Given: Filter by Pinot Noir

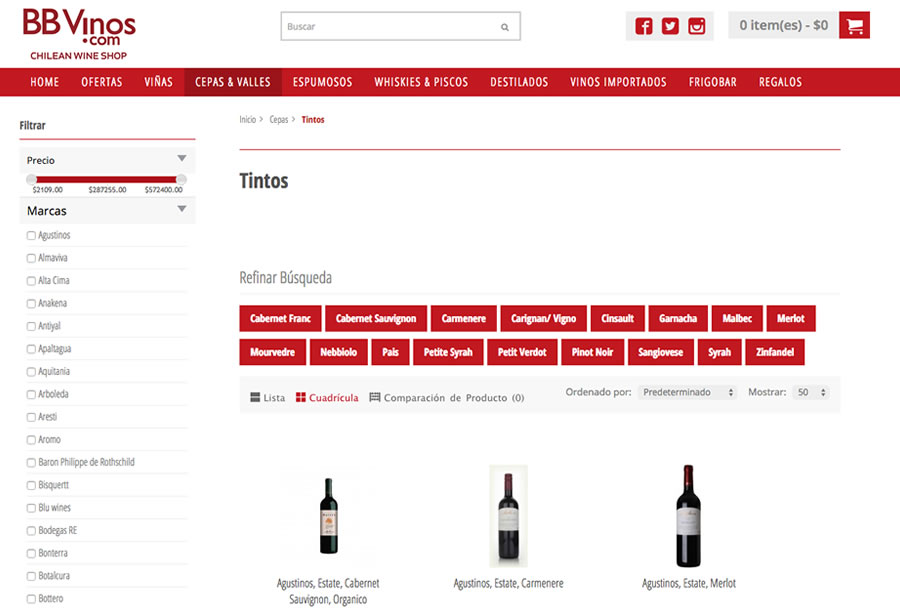Looking at the screenshot, I should coord(592,352).
